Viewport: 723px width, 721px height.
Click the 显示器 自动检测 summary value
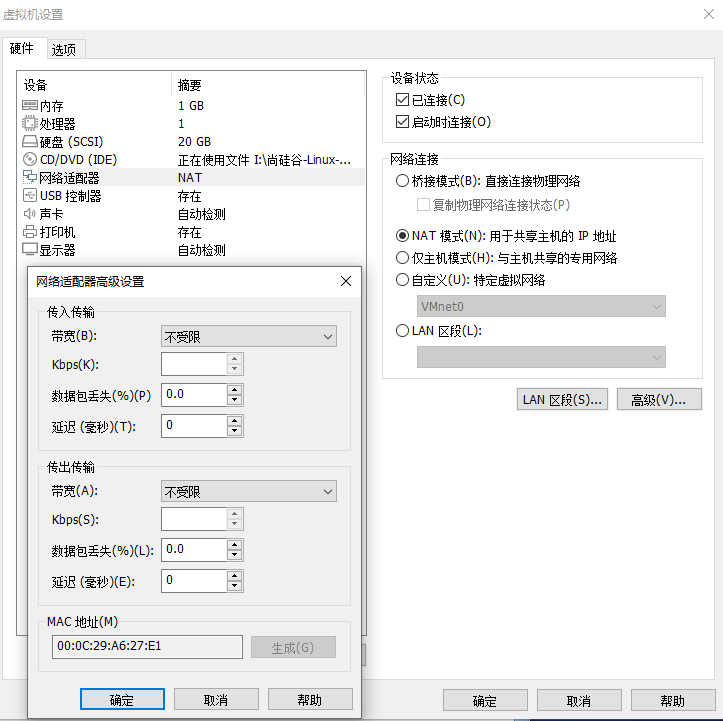(x=201, y=250)
